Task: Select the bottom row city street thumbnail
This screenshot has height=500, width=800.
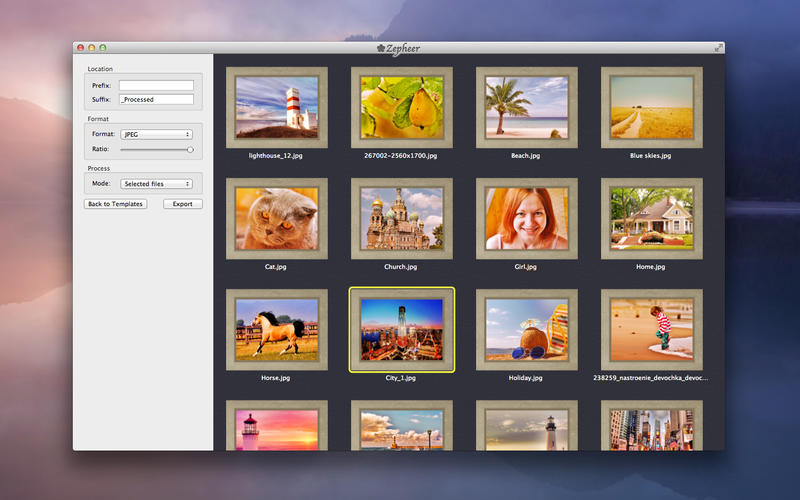Action: point(652,426)
